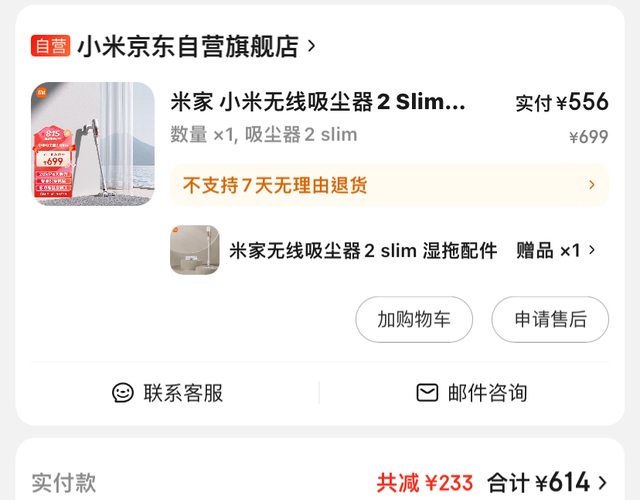This screenshot has width=640, height=500.
Task: Click gift item 米家无线吸尘器 2 slim 湿拖配件
Action: point(363,250)
